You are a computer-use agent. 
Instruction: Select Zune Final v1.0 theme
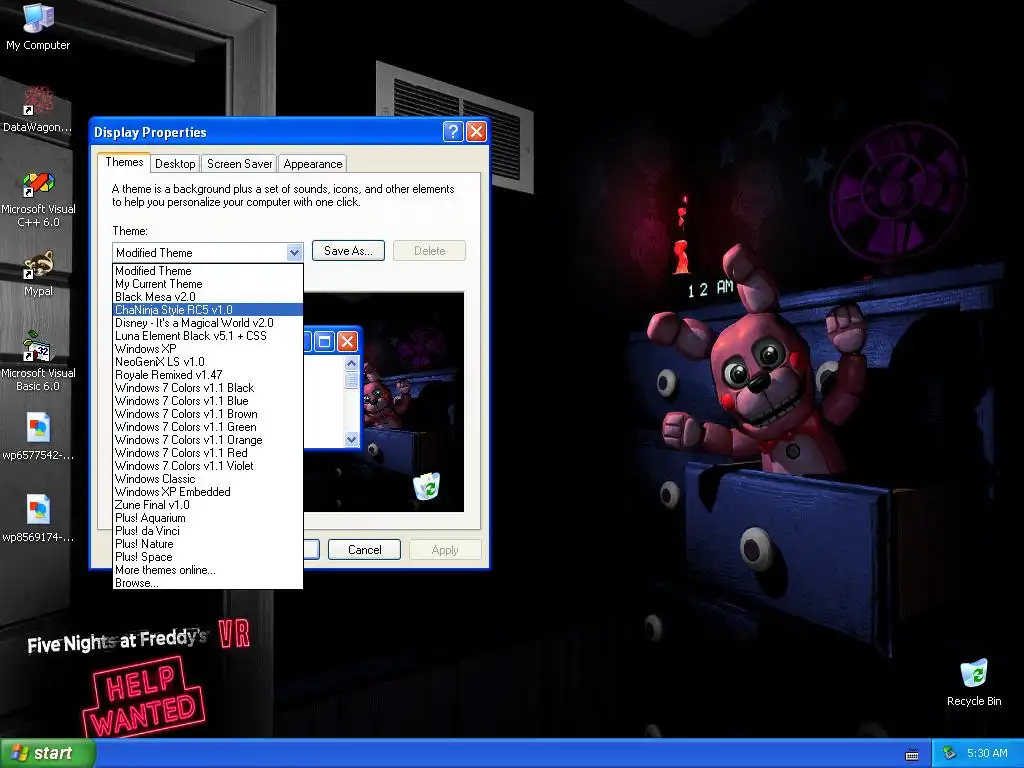pyautogui.click(x=208, y=505)
